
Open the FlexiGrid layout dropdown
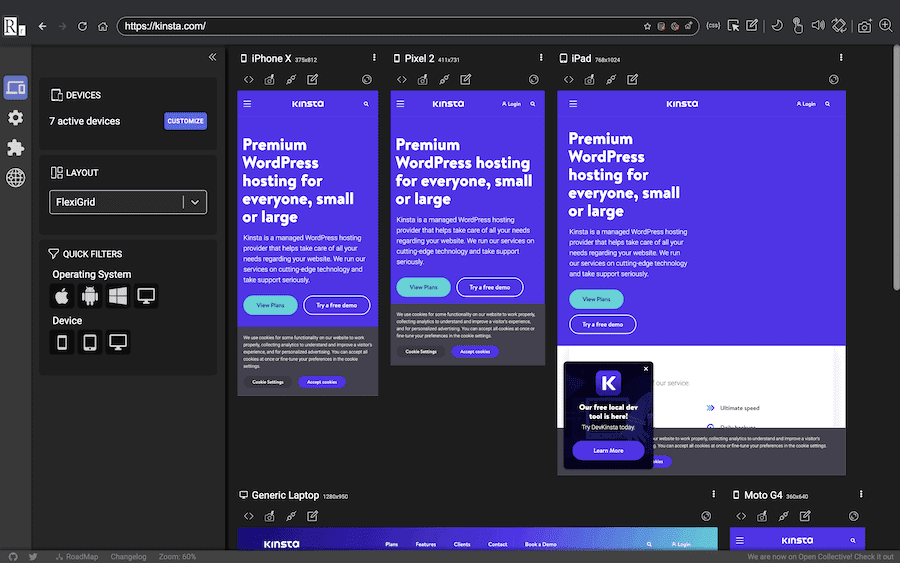click(128, 202)
